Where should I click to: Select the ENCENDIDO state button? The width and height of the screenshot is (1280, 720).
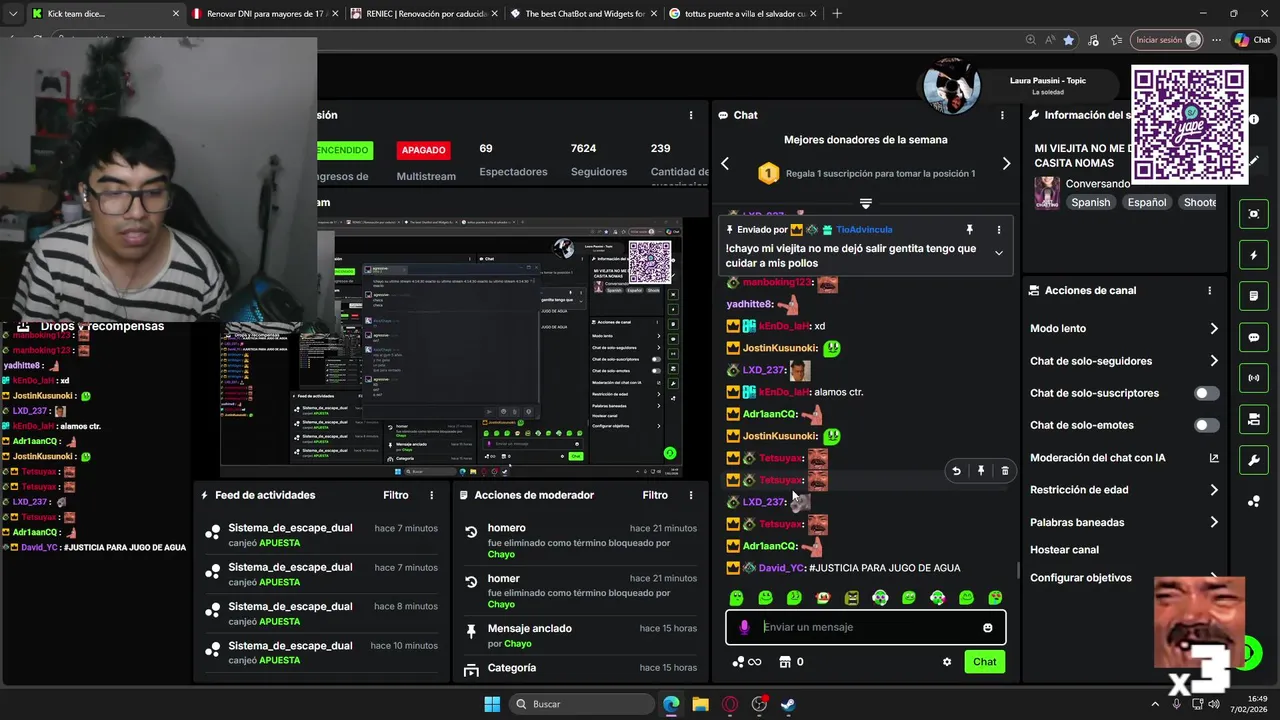(x=342, y=150)
